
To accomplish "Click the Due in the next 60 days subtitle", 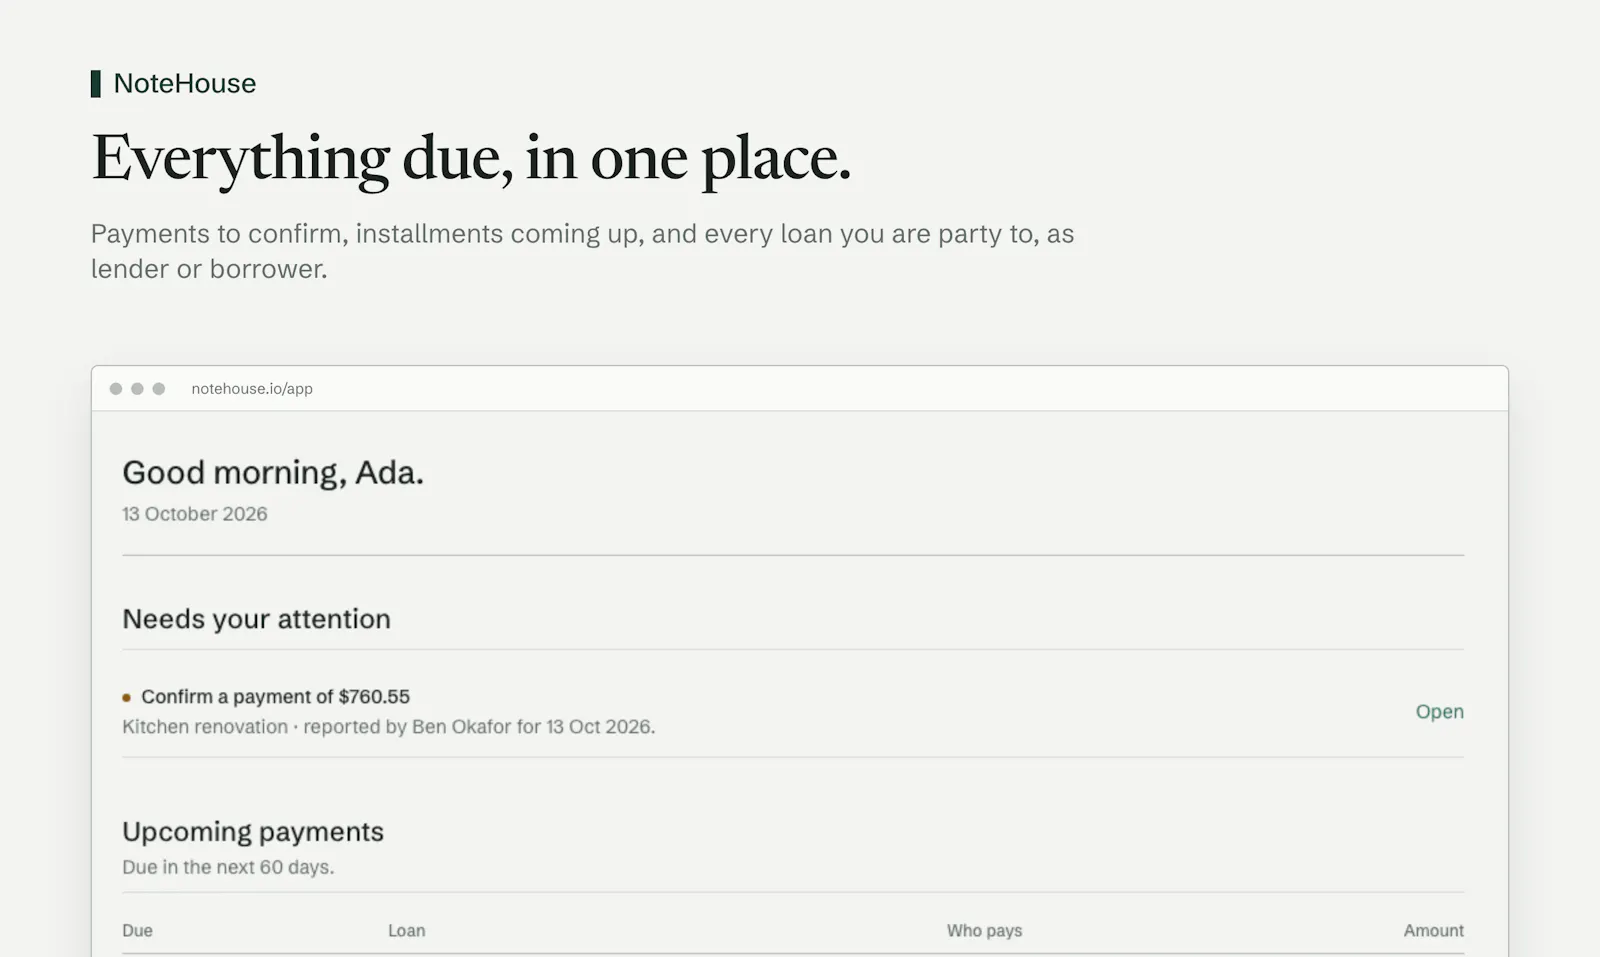I will pos(228,867).
